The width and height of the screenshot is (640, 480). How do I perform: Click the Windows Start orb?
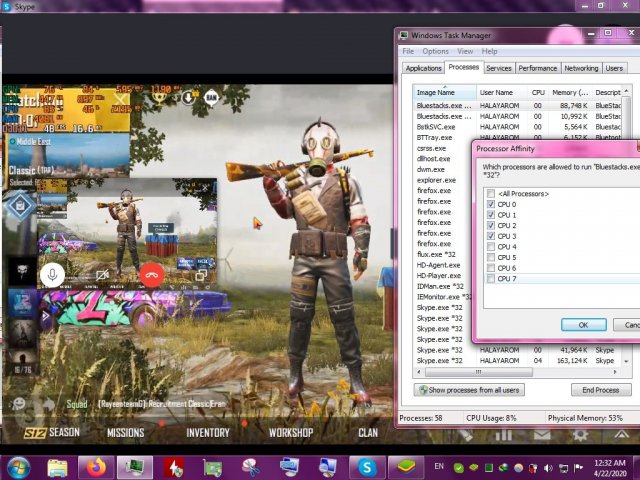pyautogui.click(x=18, y=467)
